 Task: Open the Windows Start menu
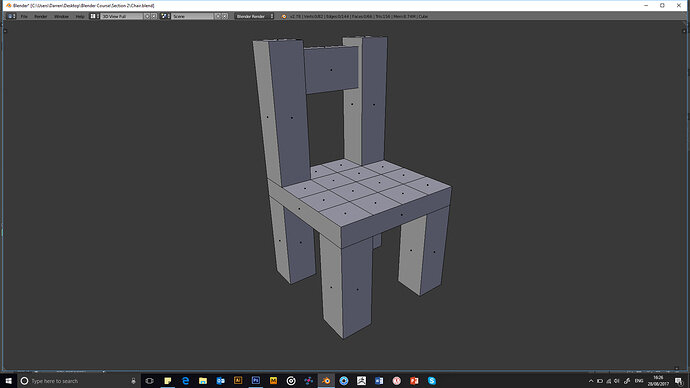click(x=8, y=381)
